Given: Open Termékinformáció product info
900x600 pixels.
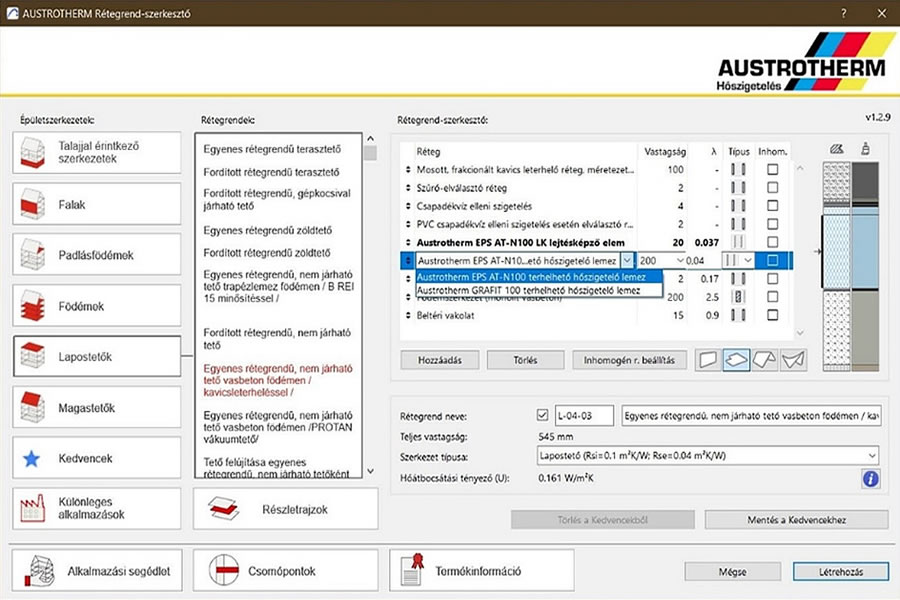Looking at the screenshot, I should [482, 570].
